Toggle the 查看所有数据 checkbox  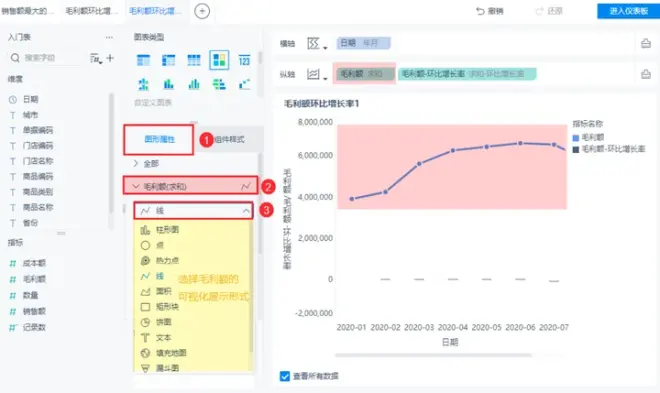(285, 376)
